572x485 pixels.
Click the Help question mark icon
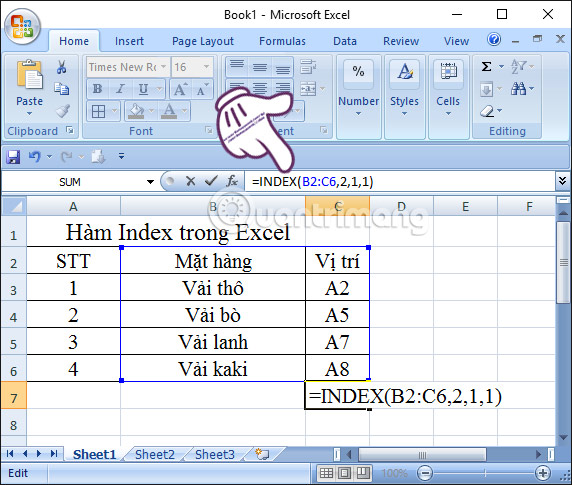(x=494, y=39)
